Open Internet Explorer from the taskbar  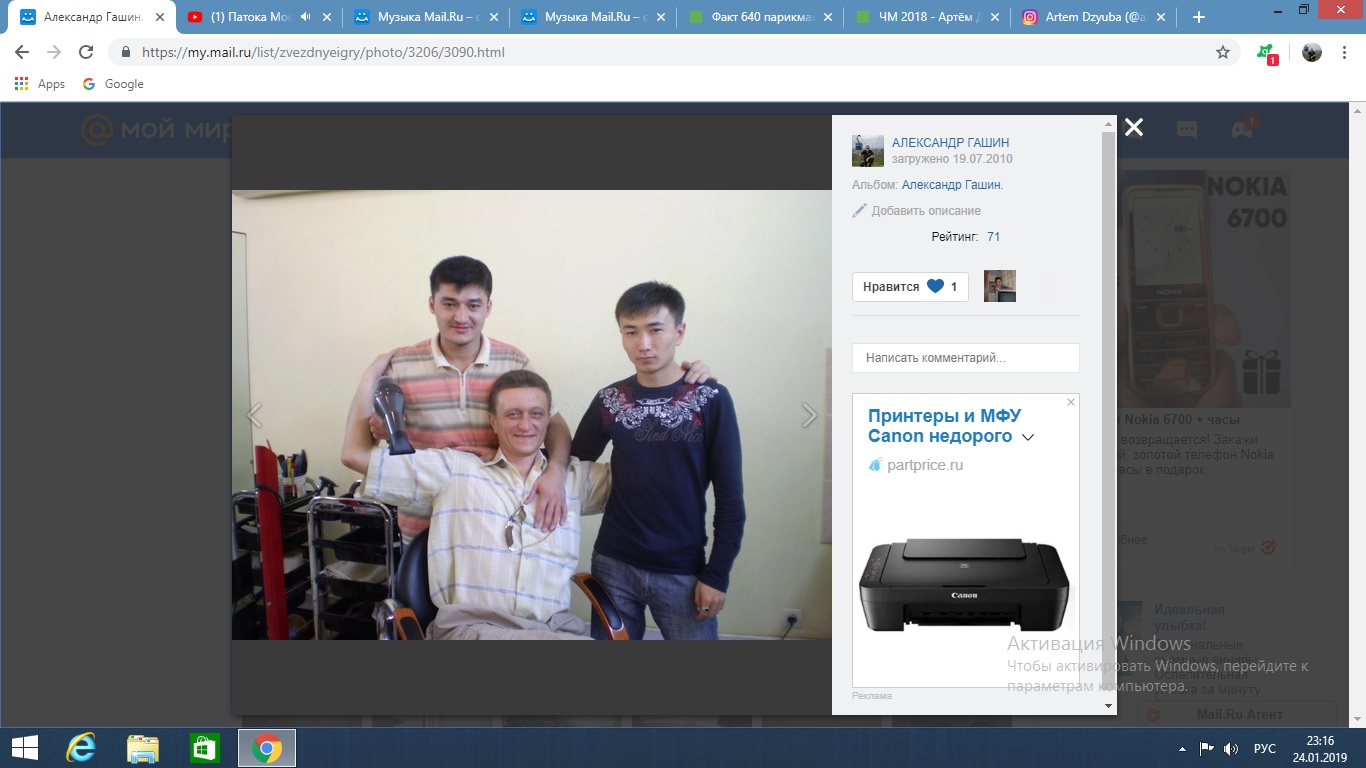coord(80,748)
